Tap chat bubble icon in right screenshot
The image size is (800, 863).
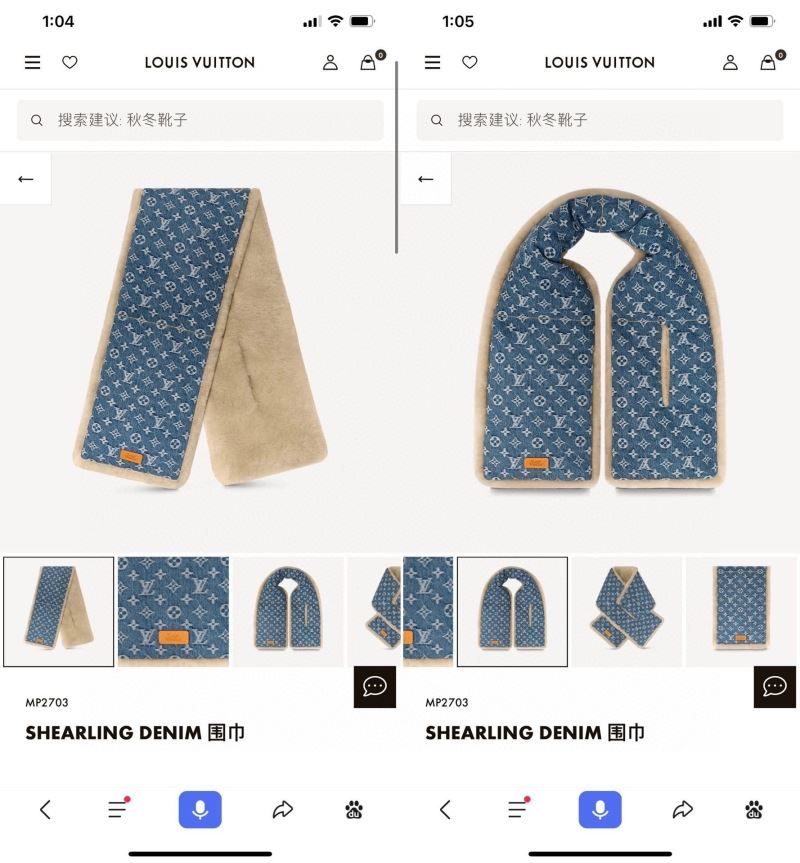775,686
